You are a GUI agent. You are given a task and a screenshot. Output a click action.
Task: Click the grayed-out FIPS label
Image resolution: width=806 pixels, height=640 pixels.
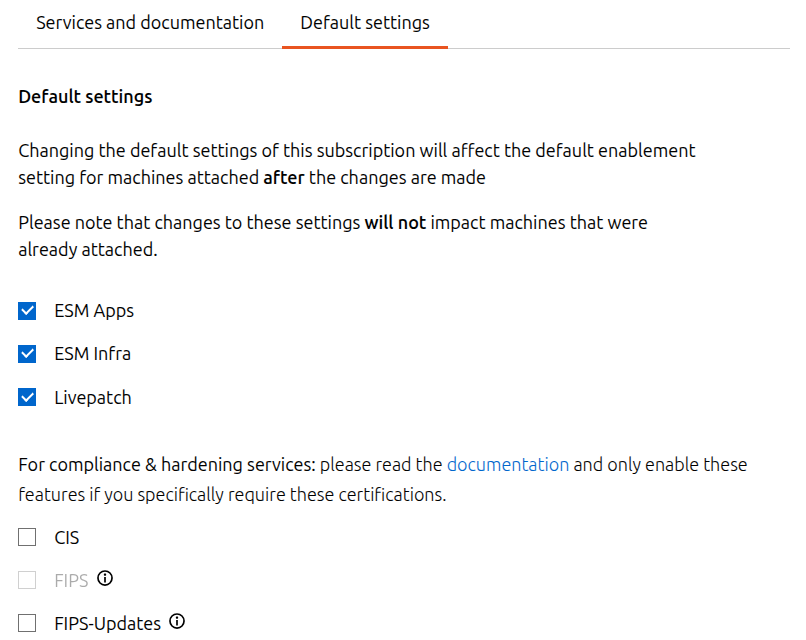72,579
